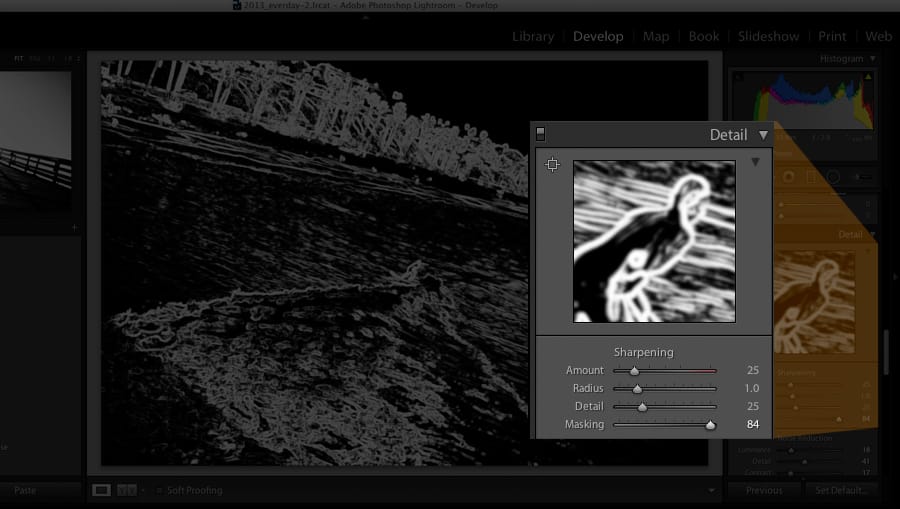
Task: Click the Navigator preview thumbnail
Action: (36, 140)
